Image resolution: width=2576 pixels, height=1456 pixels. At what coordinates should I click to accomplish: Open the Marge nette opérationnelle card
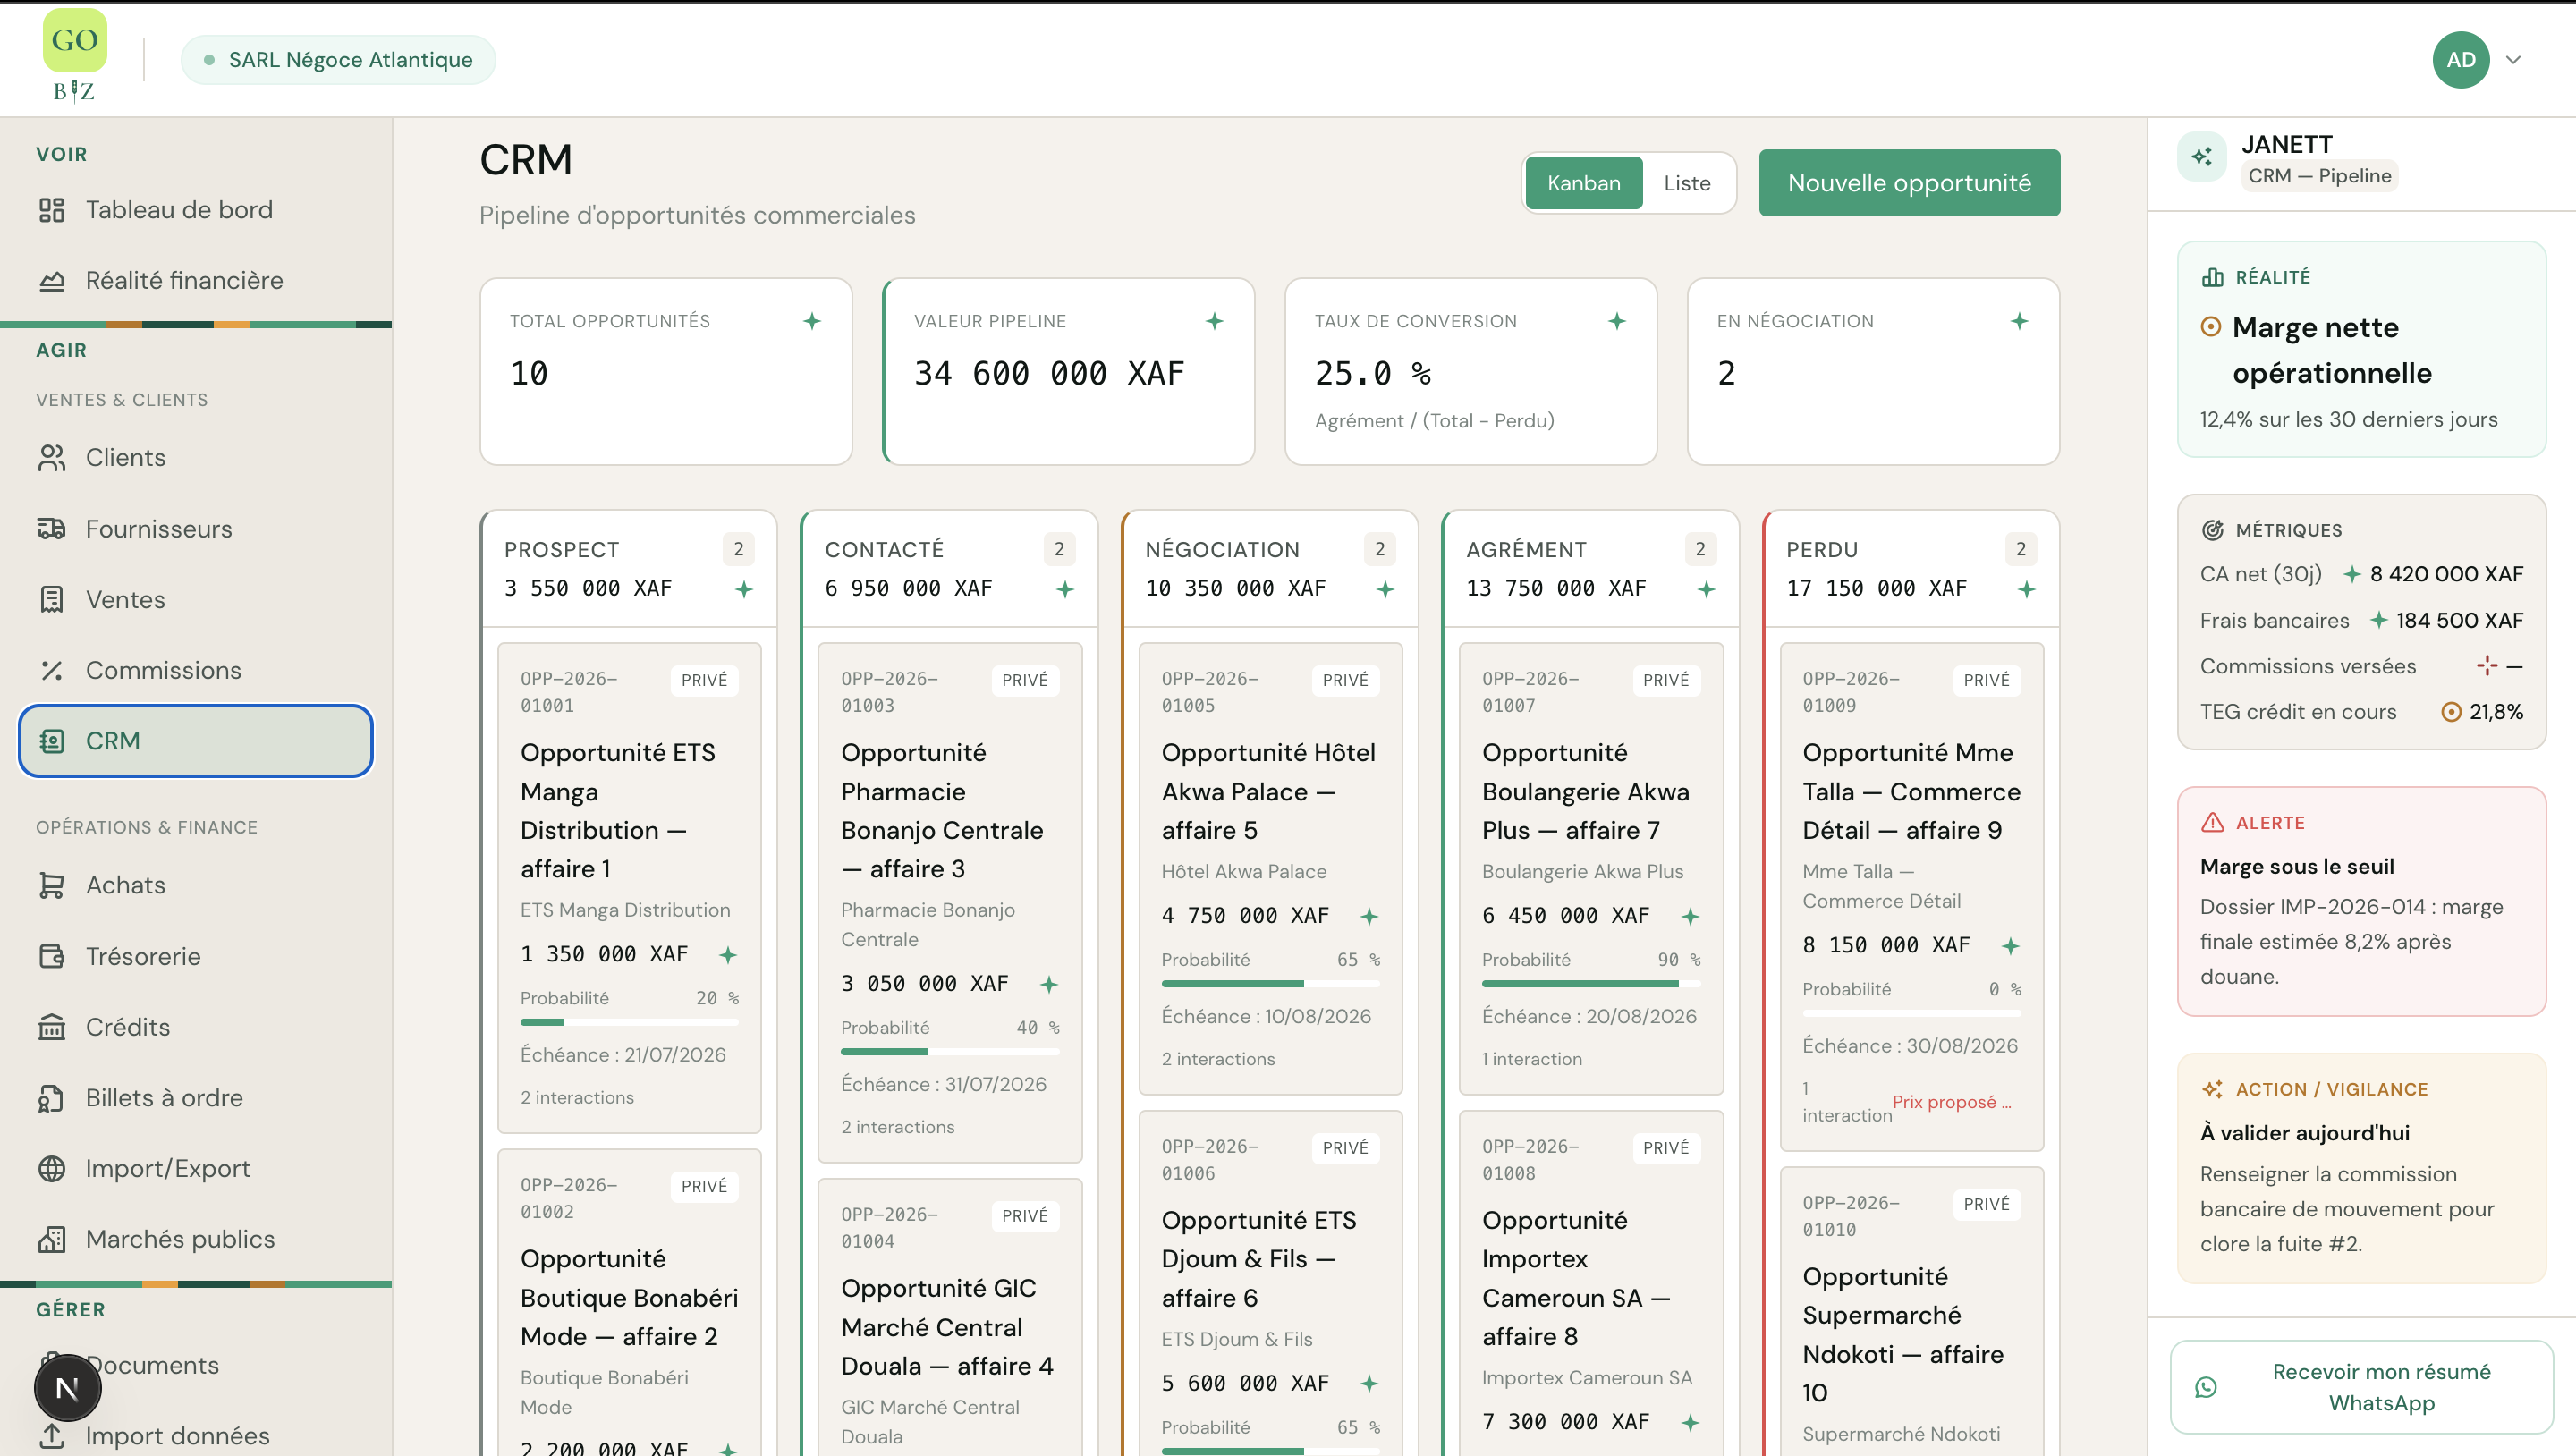[x=2361, y=349]
